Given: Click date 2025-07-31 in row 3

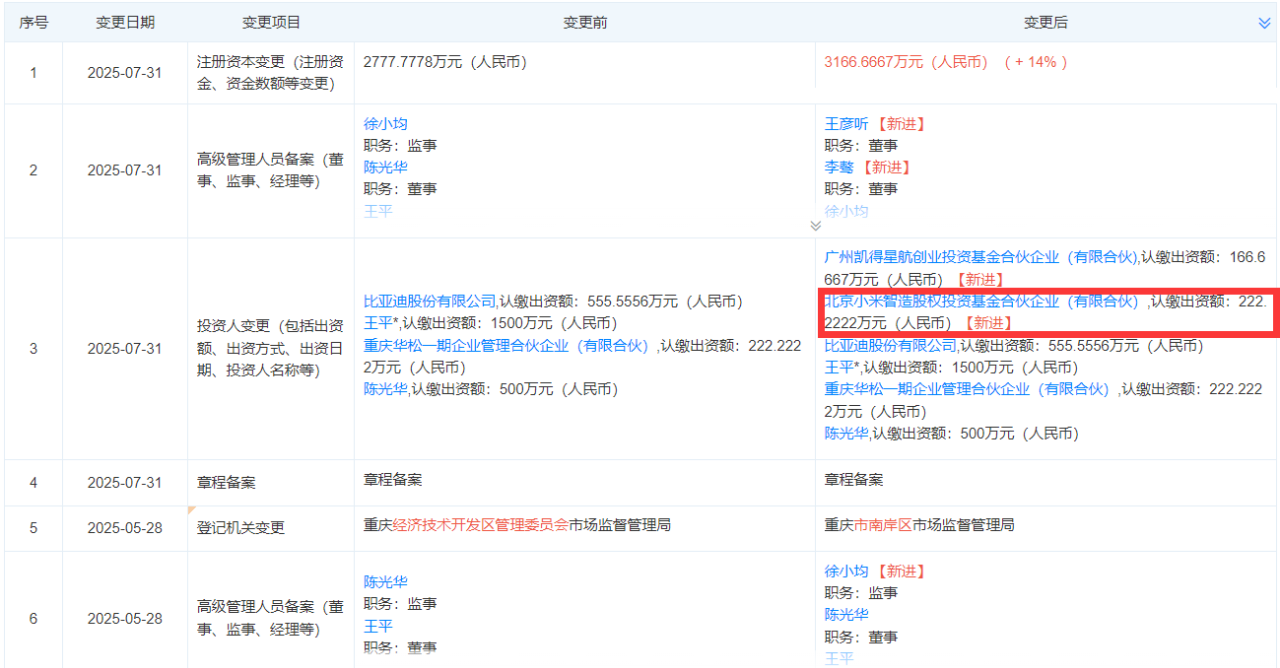Looking at the screenshot, I should point(124,349).
